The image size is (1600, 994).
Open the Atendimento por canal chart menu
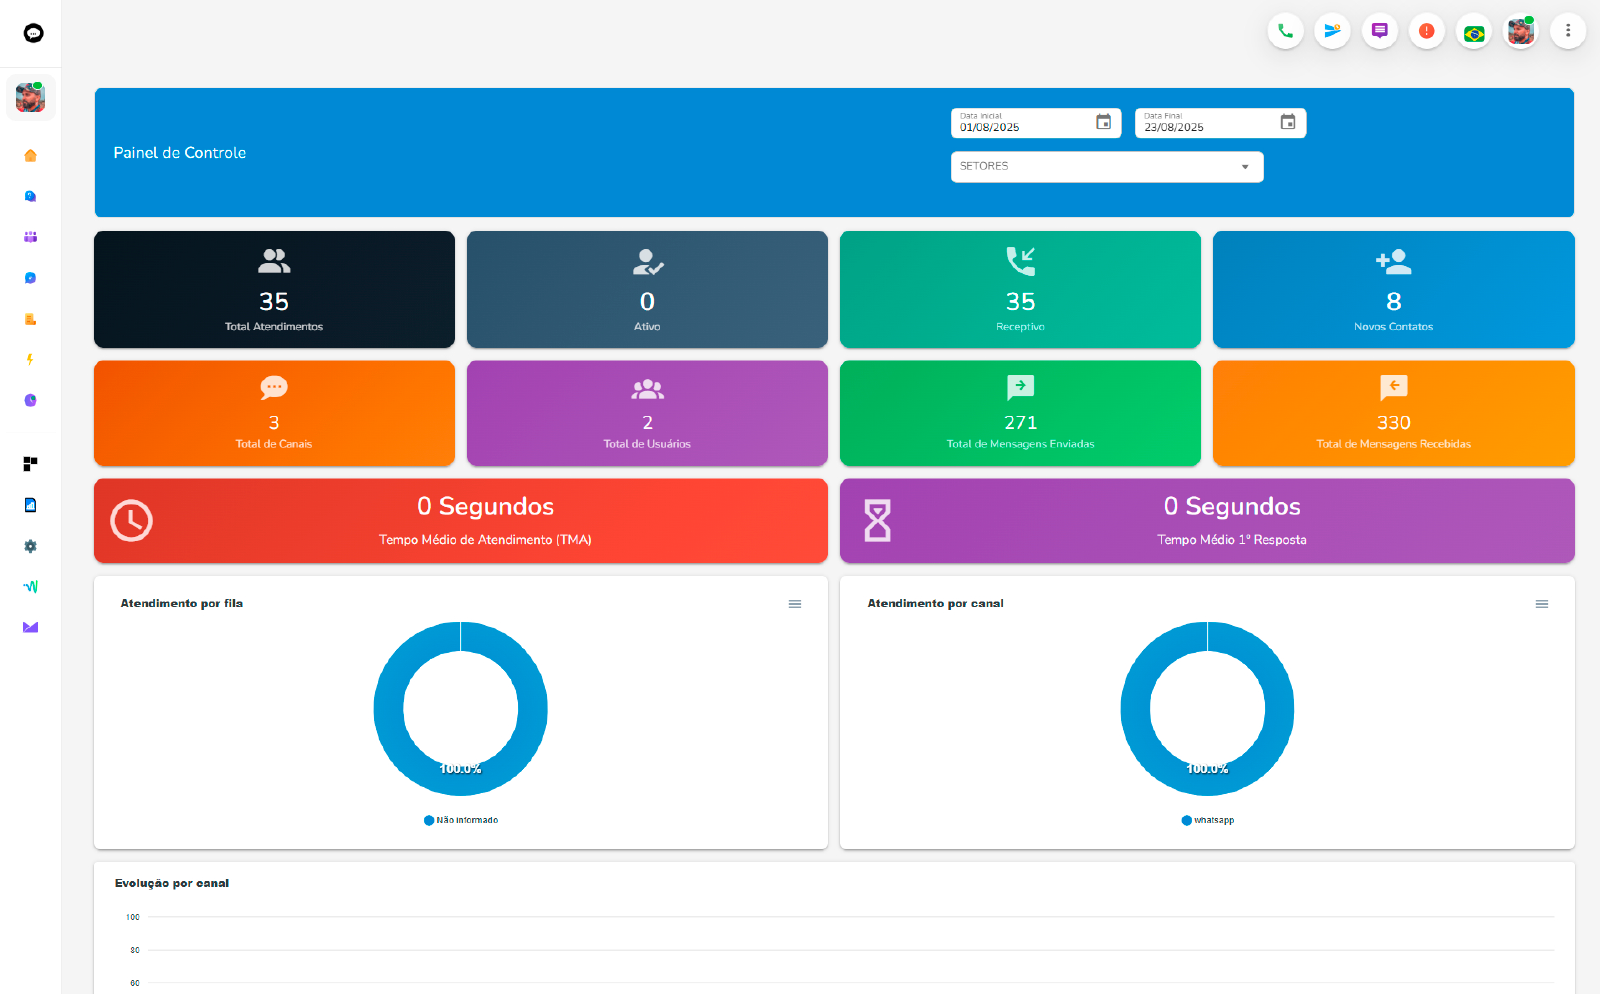coord(1541,604)
